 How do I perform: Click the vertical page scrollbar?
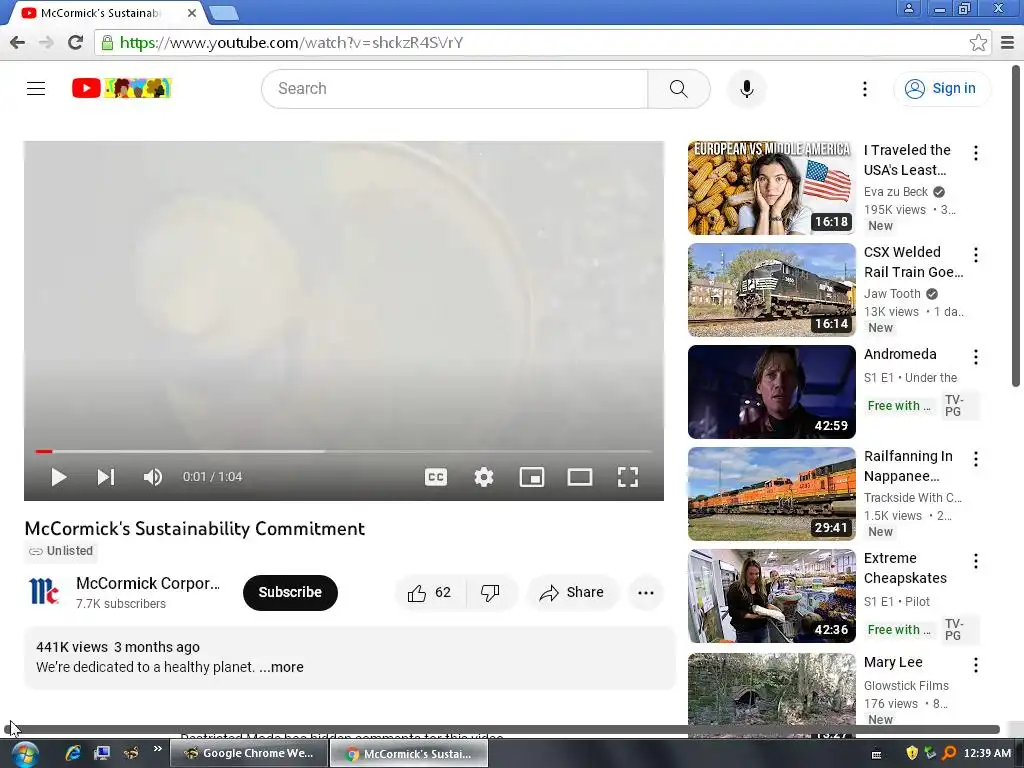pyautogui.click(x=1017, y=225)
